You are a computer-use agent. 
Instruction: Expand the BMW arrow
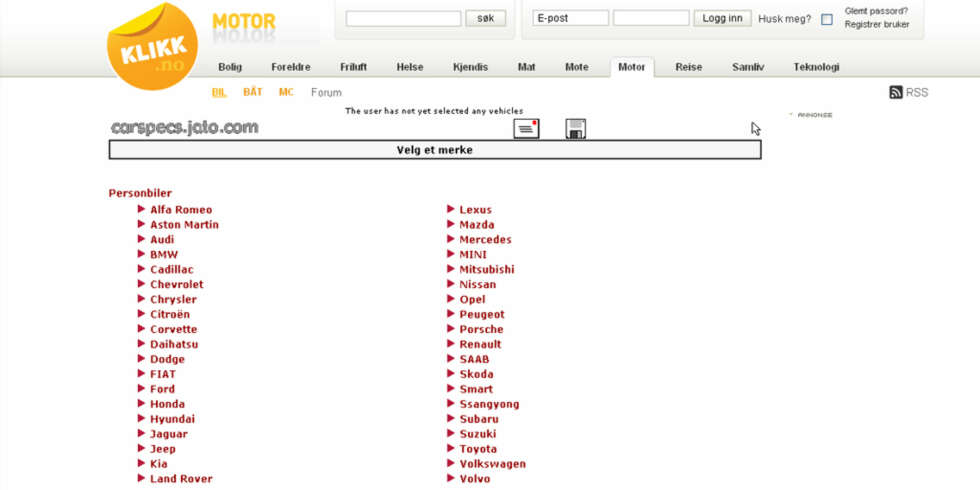142,254
